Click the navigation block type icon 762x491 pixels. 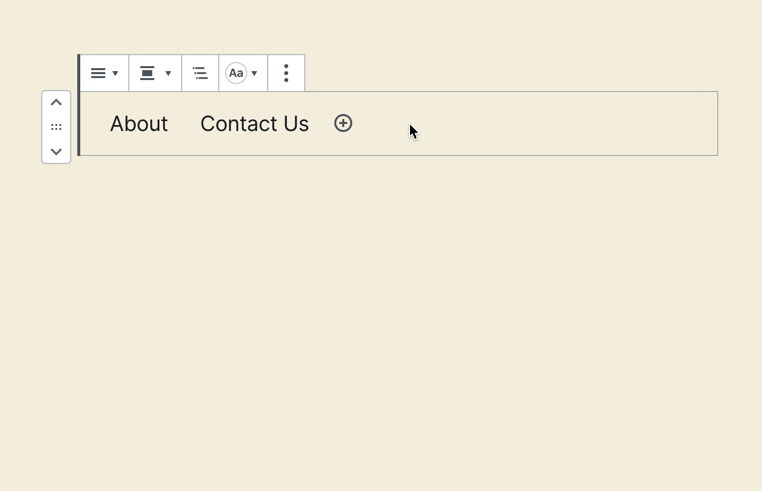coord(98,73)
